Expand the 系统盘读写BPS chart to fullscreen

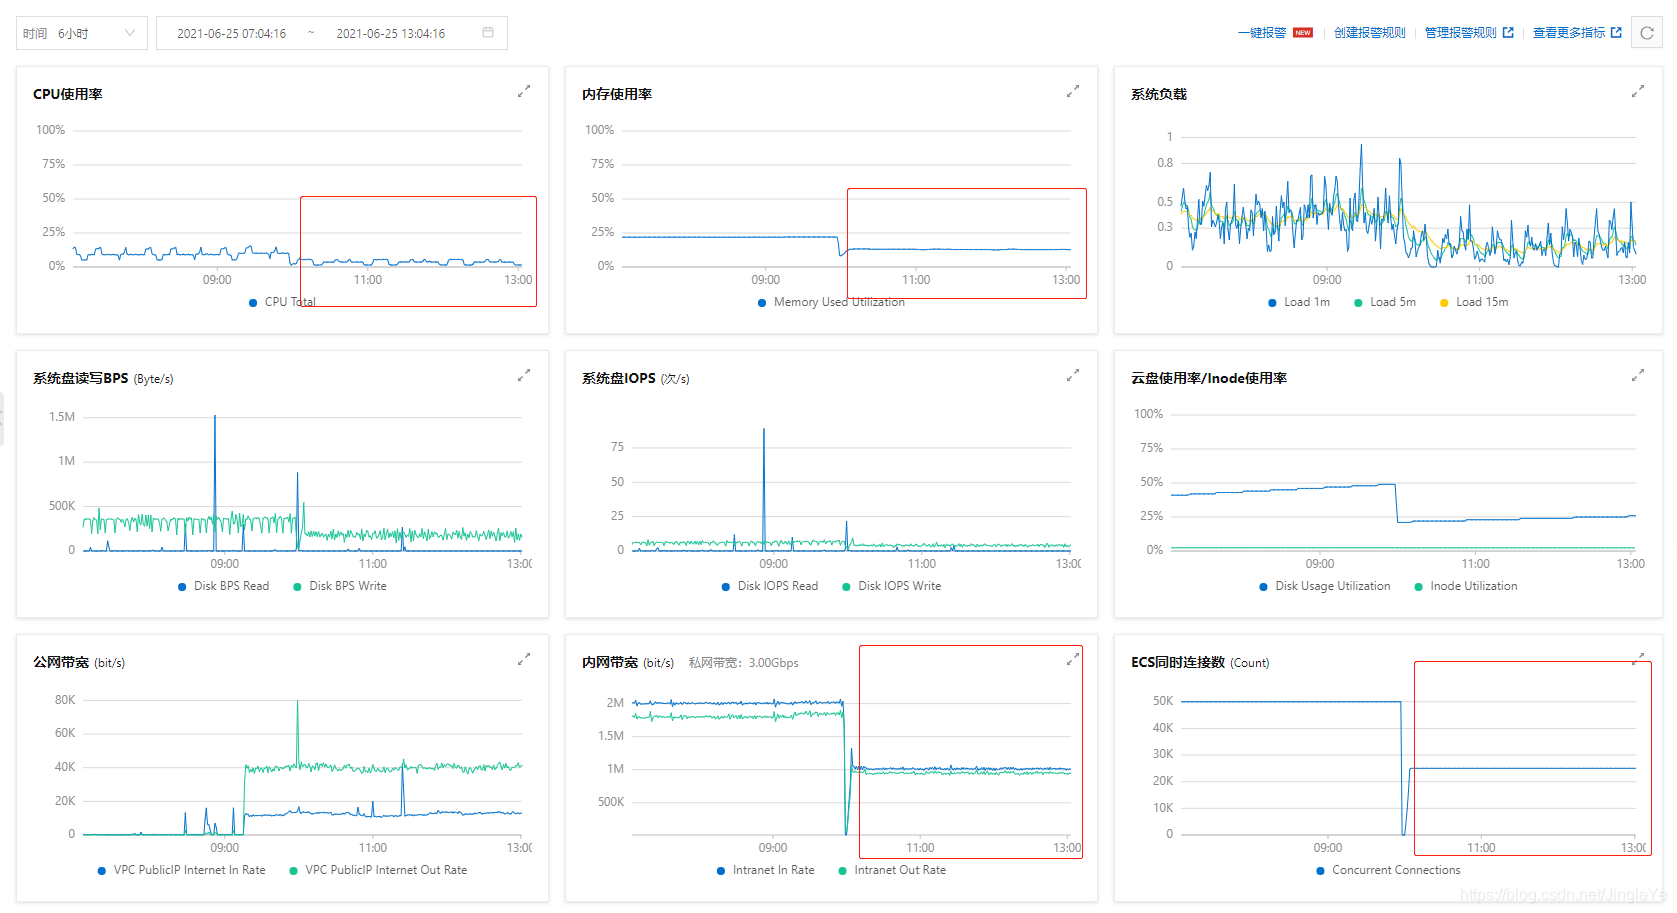pos(523,376)
